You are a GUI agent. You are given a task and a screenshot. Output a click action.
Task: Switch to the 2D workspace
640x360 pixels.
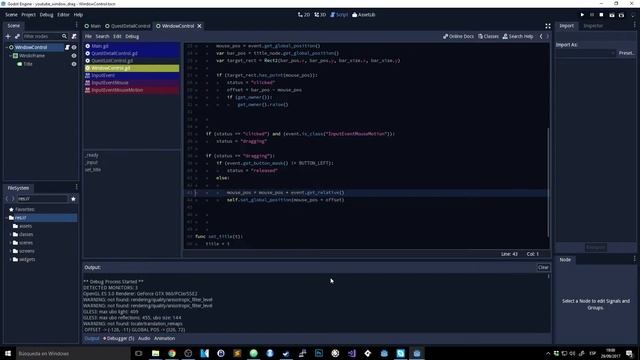(304, 15)
